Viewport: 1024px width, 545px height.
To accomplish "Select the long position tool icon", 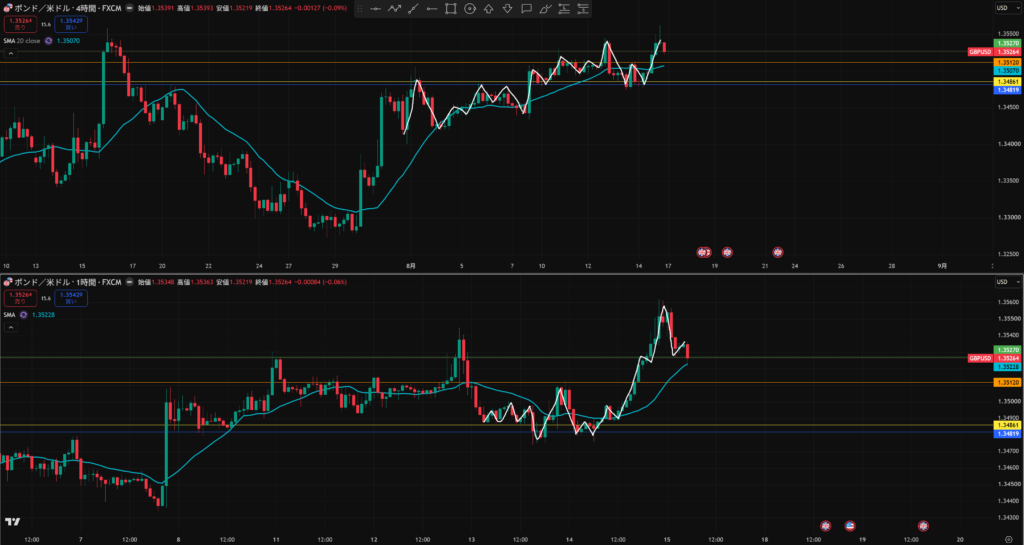I will pos(564,8).
